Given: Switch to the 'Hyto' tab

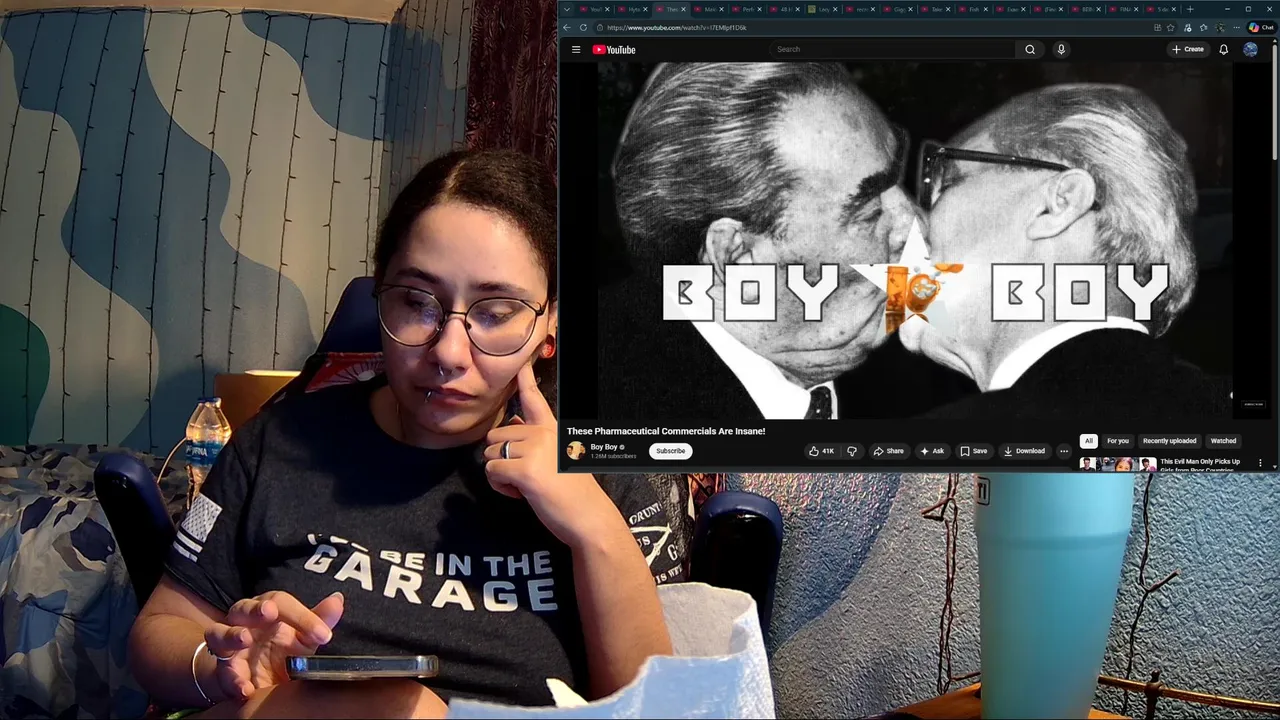Looking at the screenshot, I should tap(632, 9).
